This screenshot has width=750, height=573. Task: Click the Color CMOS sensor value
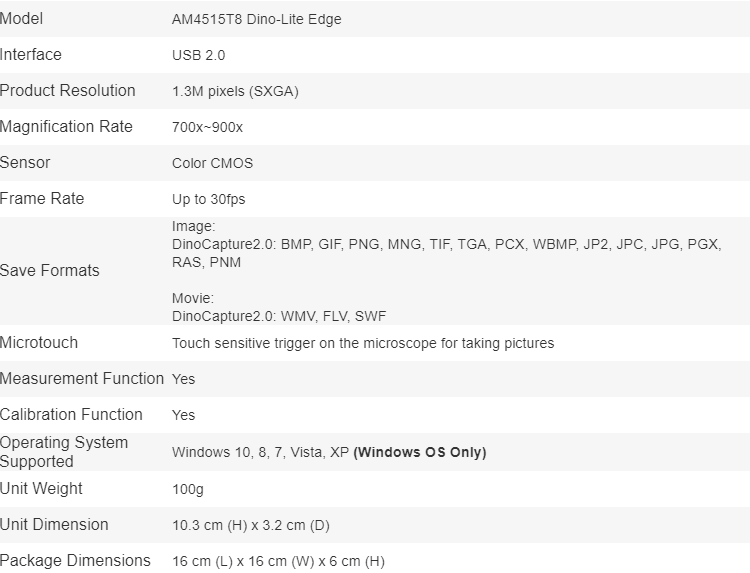[x=212, y=164]
